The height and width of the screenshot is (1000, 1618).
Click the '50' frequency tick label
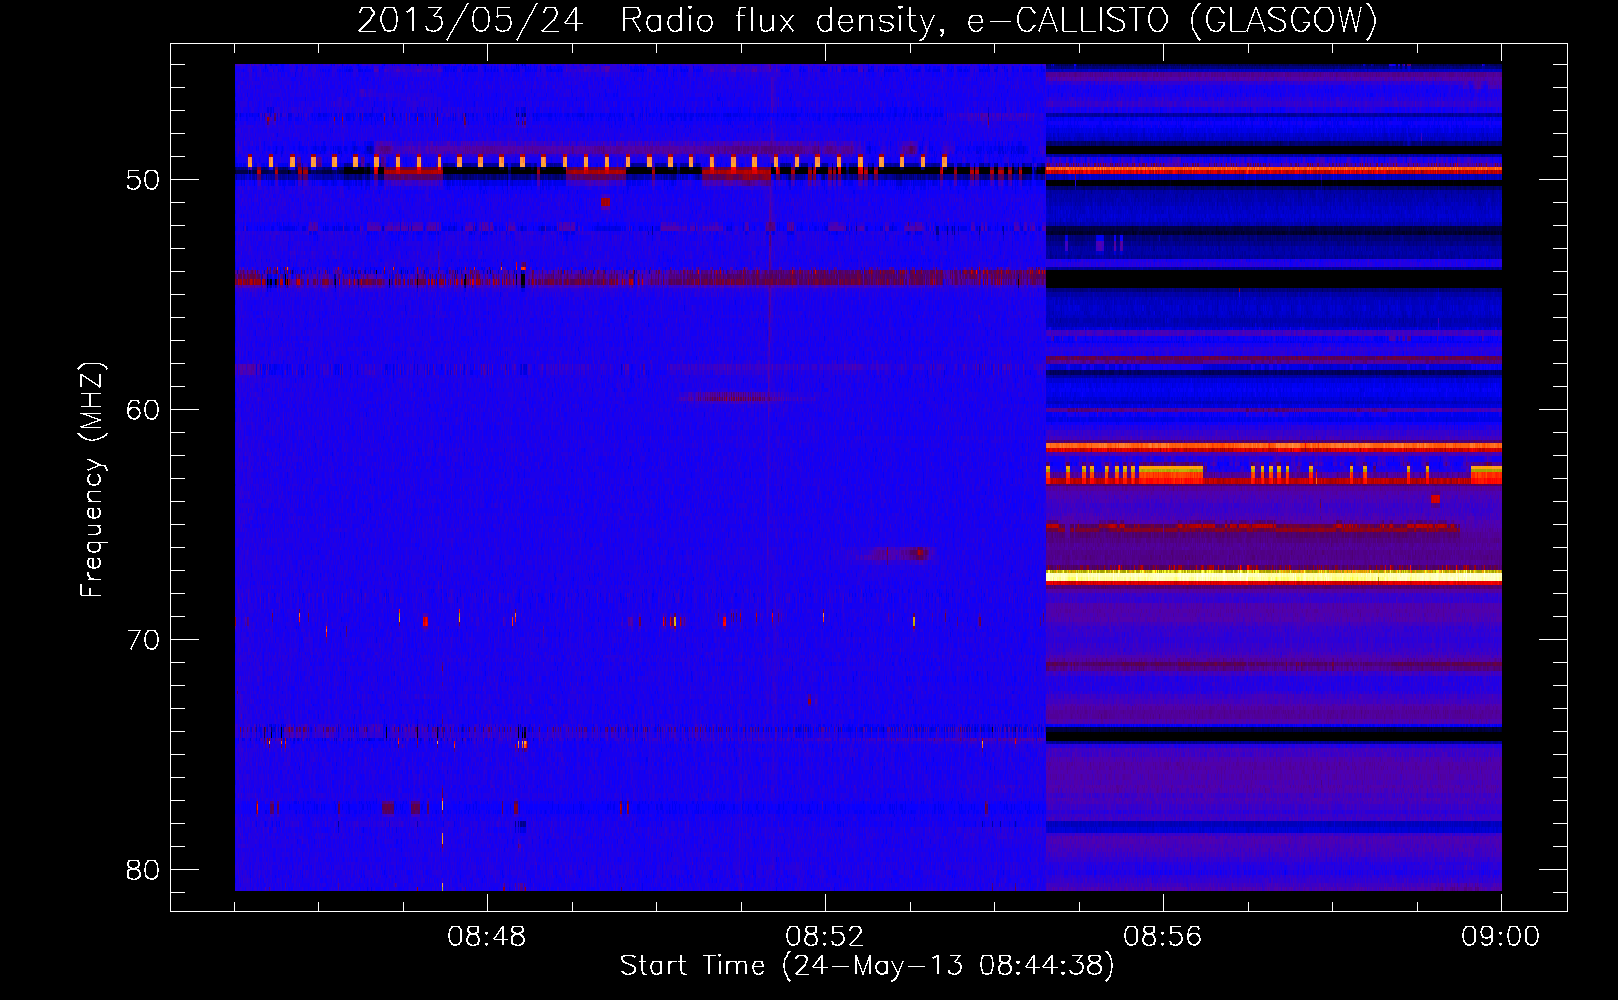(x=143, y=180)
